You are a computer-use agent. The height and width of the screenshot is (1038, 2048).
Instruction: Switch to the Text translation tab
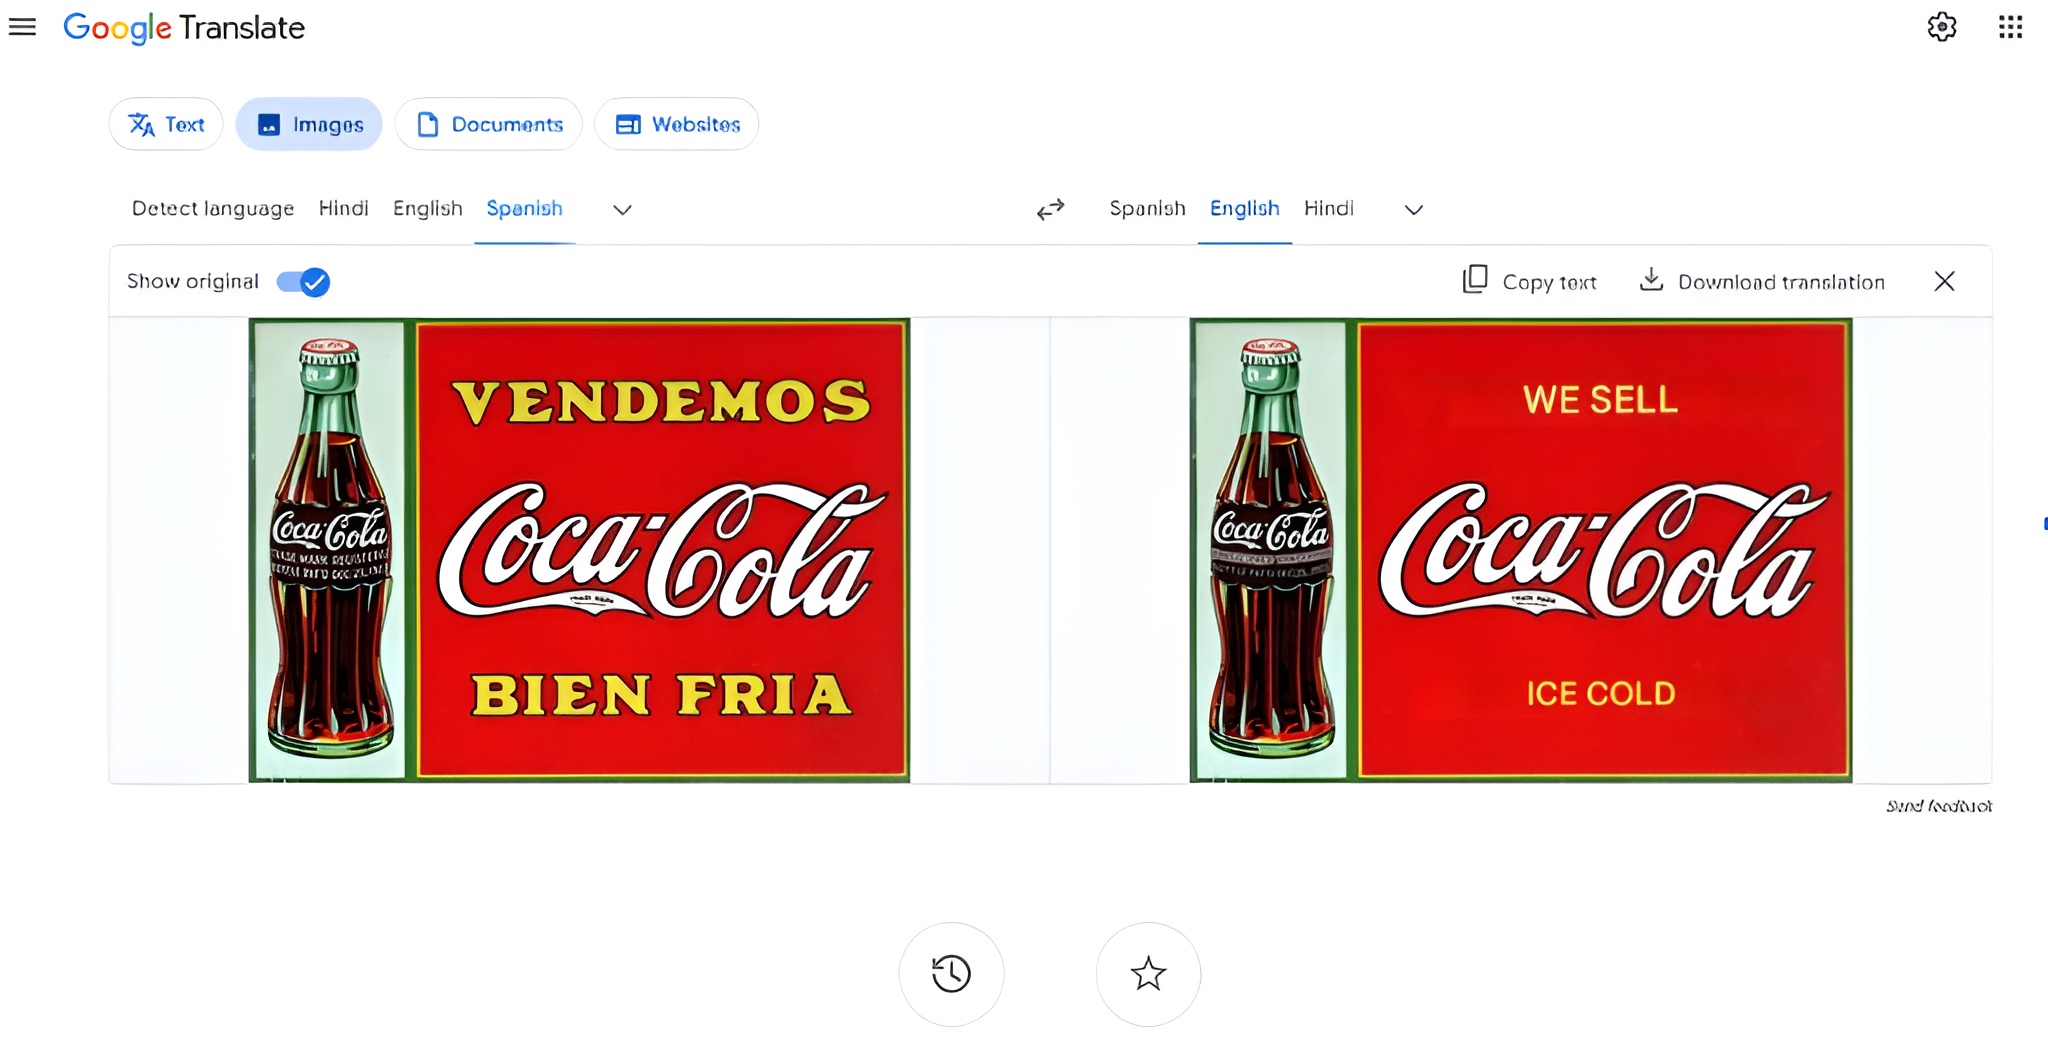pyautogui.click(x=166, y=124)
